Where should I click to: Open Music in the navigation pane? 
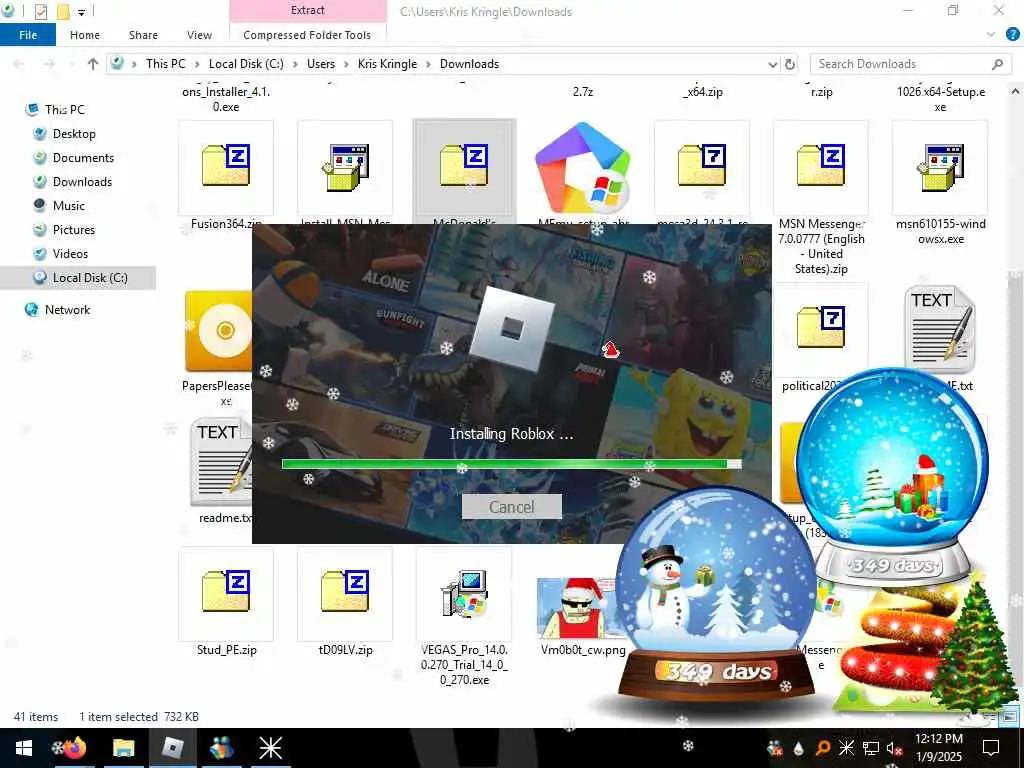point(69,206)
